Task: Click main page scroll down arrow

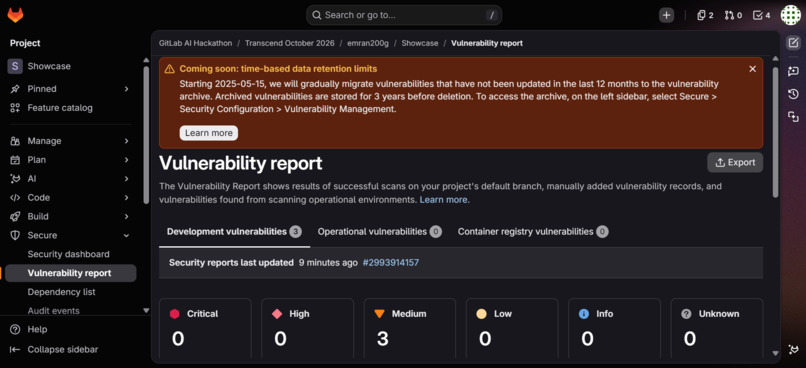Action: tap(776, 353)
